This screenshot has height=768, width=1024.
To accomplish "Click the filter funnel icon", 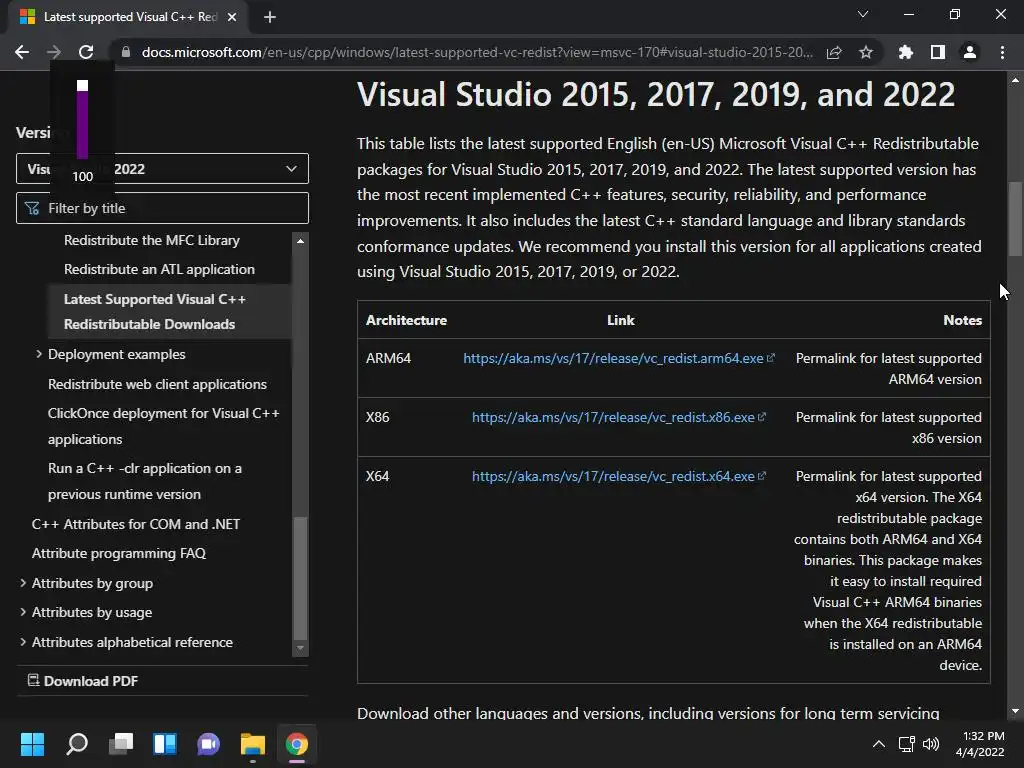I will click(x=32, y=208).
